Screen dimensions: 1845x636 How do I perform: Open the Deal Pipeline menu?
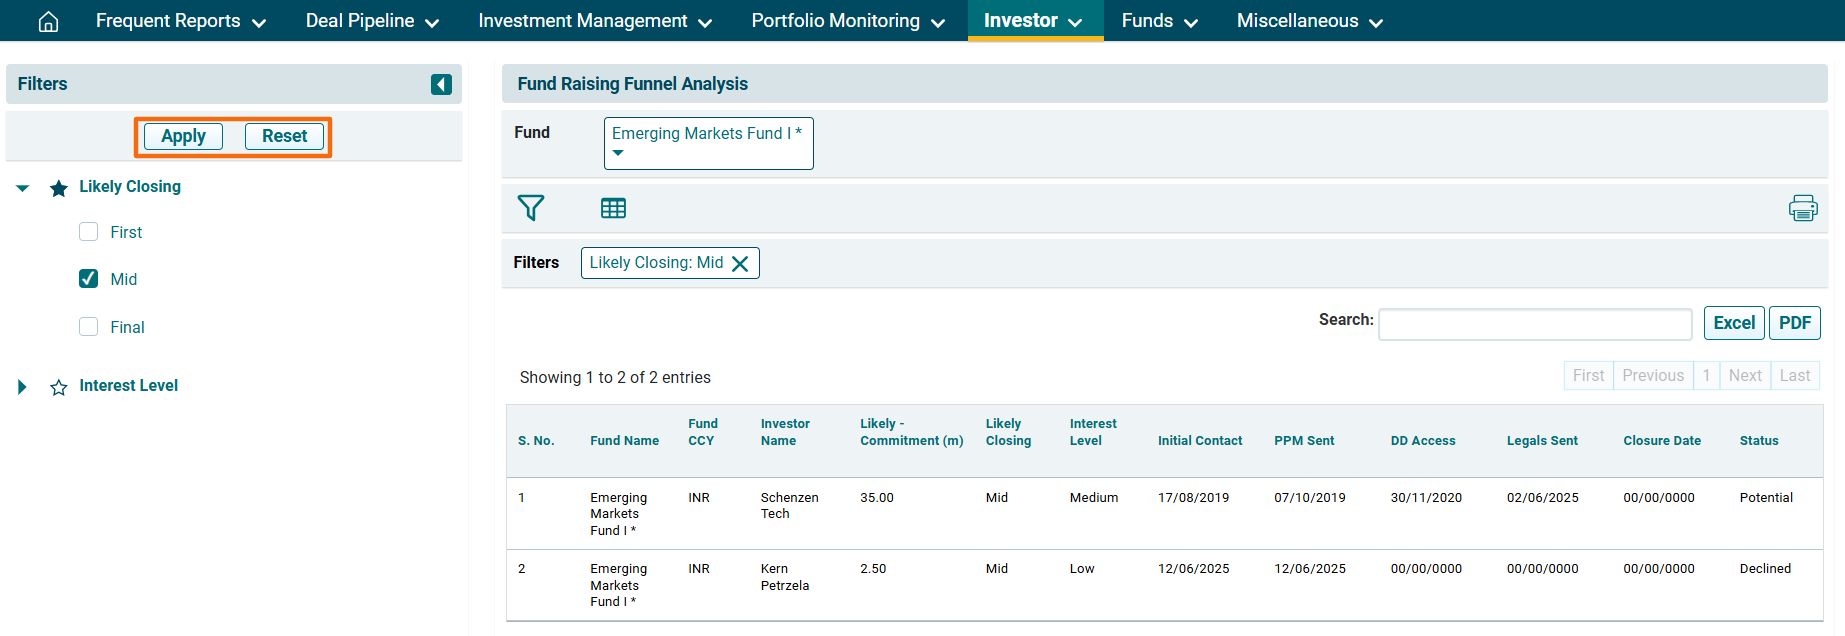[x=372, y=21]
